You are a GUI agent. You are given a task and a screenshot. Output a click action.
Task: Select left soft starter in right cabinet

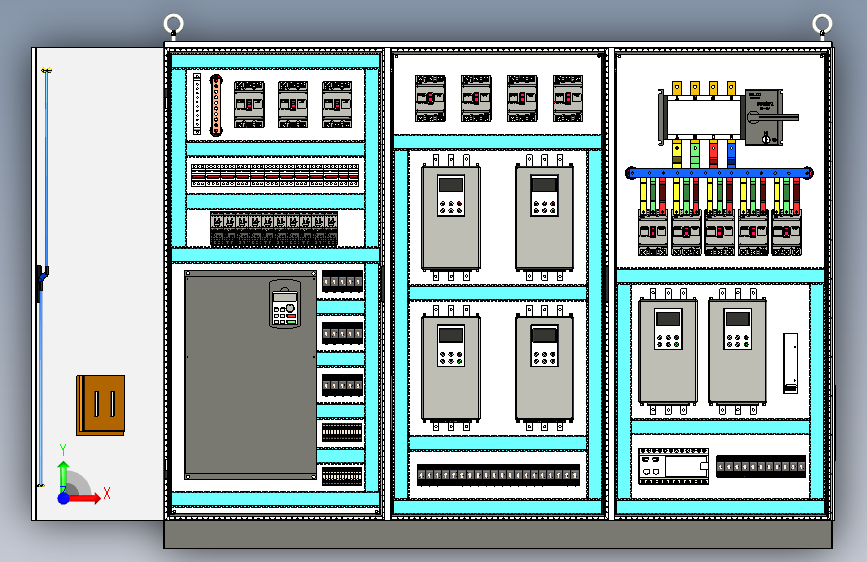coord(668,351)
